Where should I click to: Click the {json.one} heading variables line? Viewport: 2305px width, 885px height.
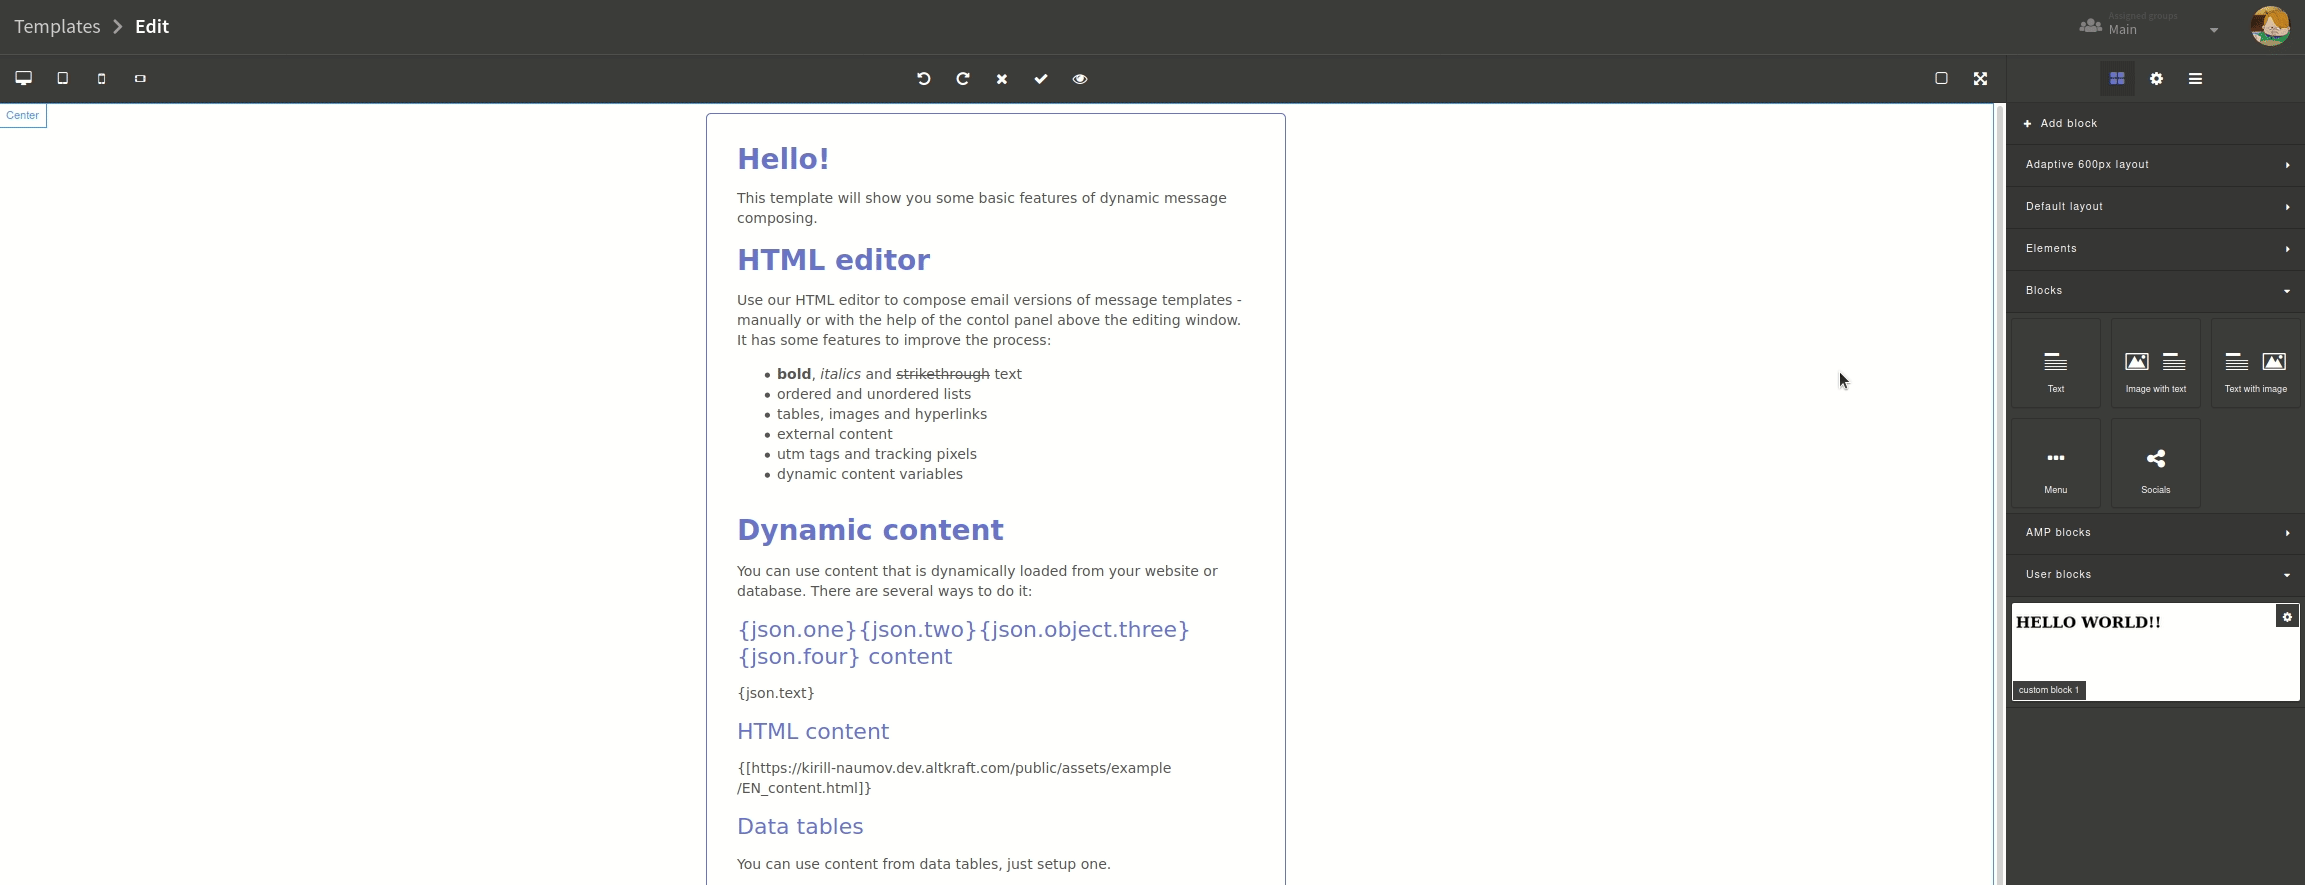coord(963,643)
